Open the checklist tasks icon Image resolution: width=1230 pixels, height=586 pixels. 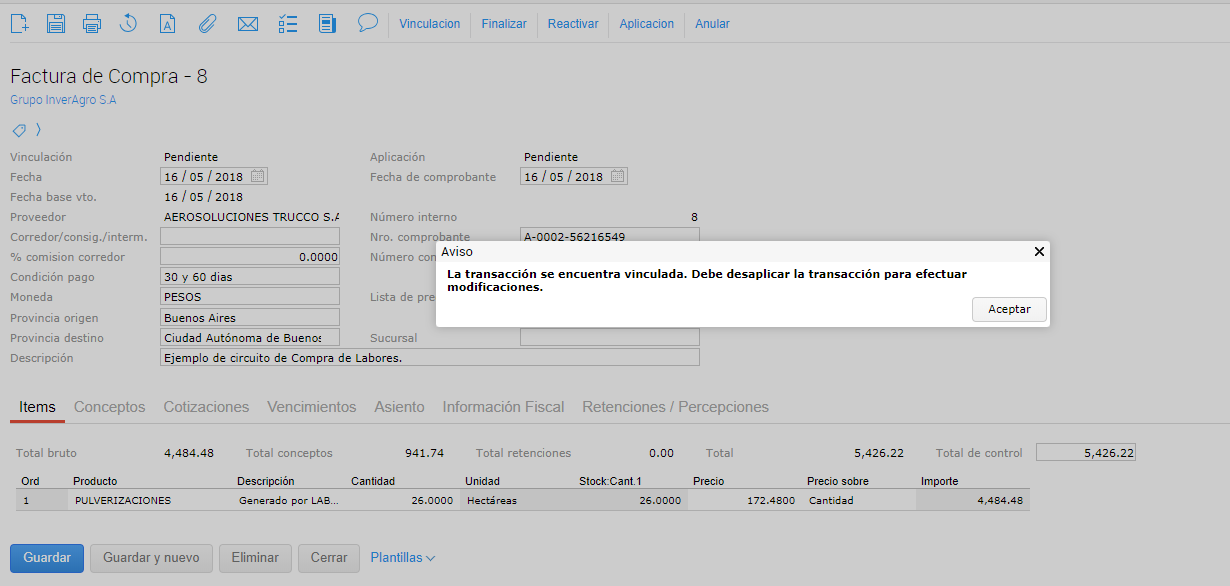288,23
